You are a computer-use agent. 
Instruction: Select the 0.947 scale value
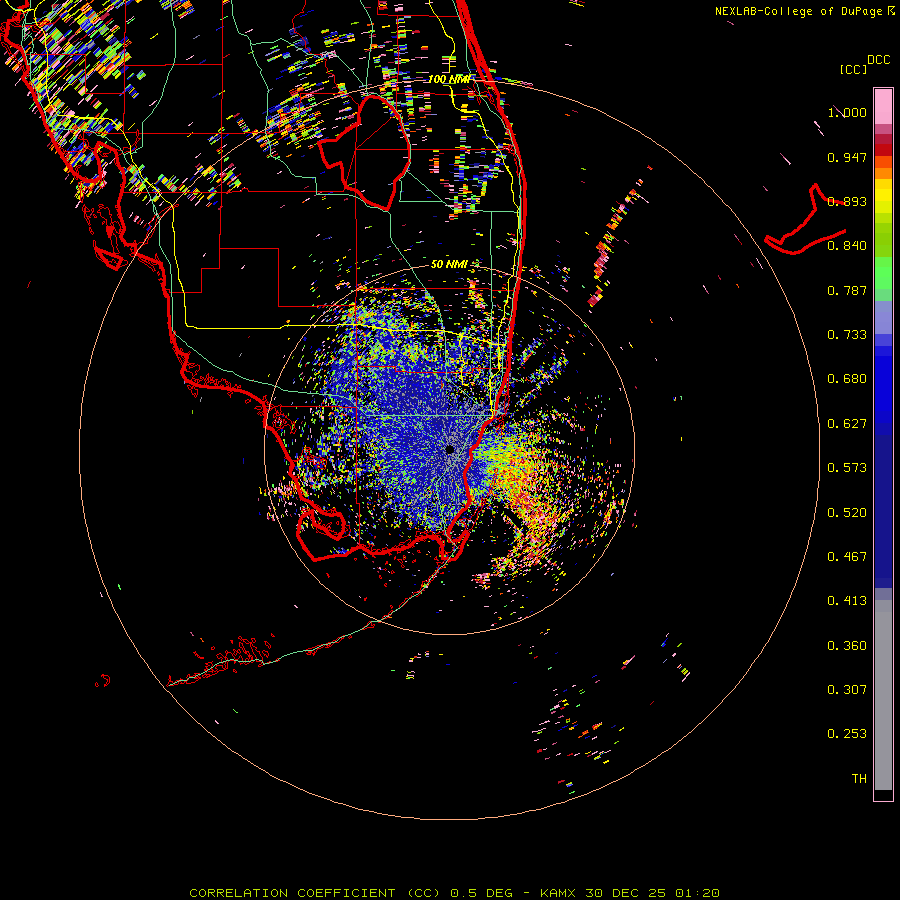pos(847,157)
